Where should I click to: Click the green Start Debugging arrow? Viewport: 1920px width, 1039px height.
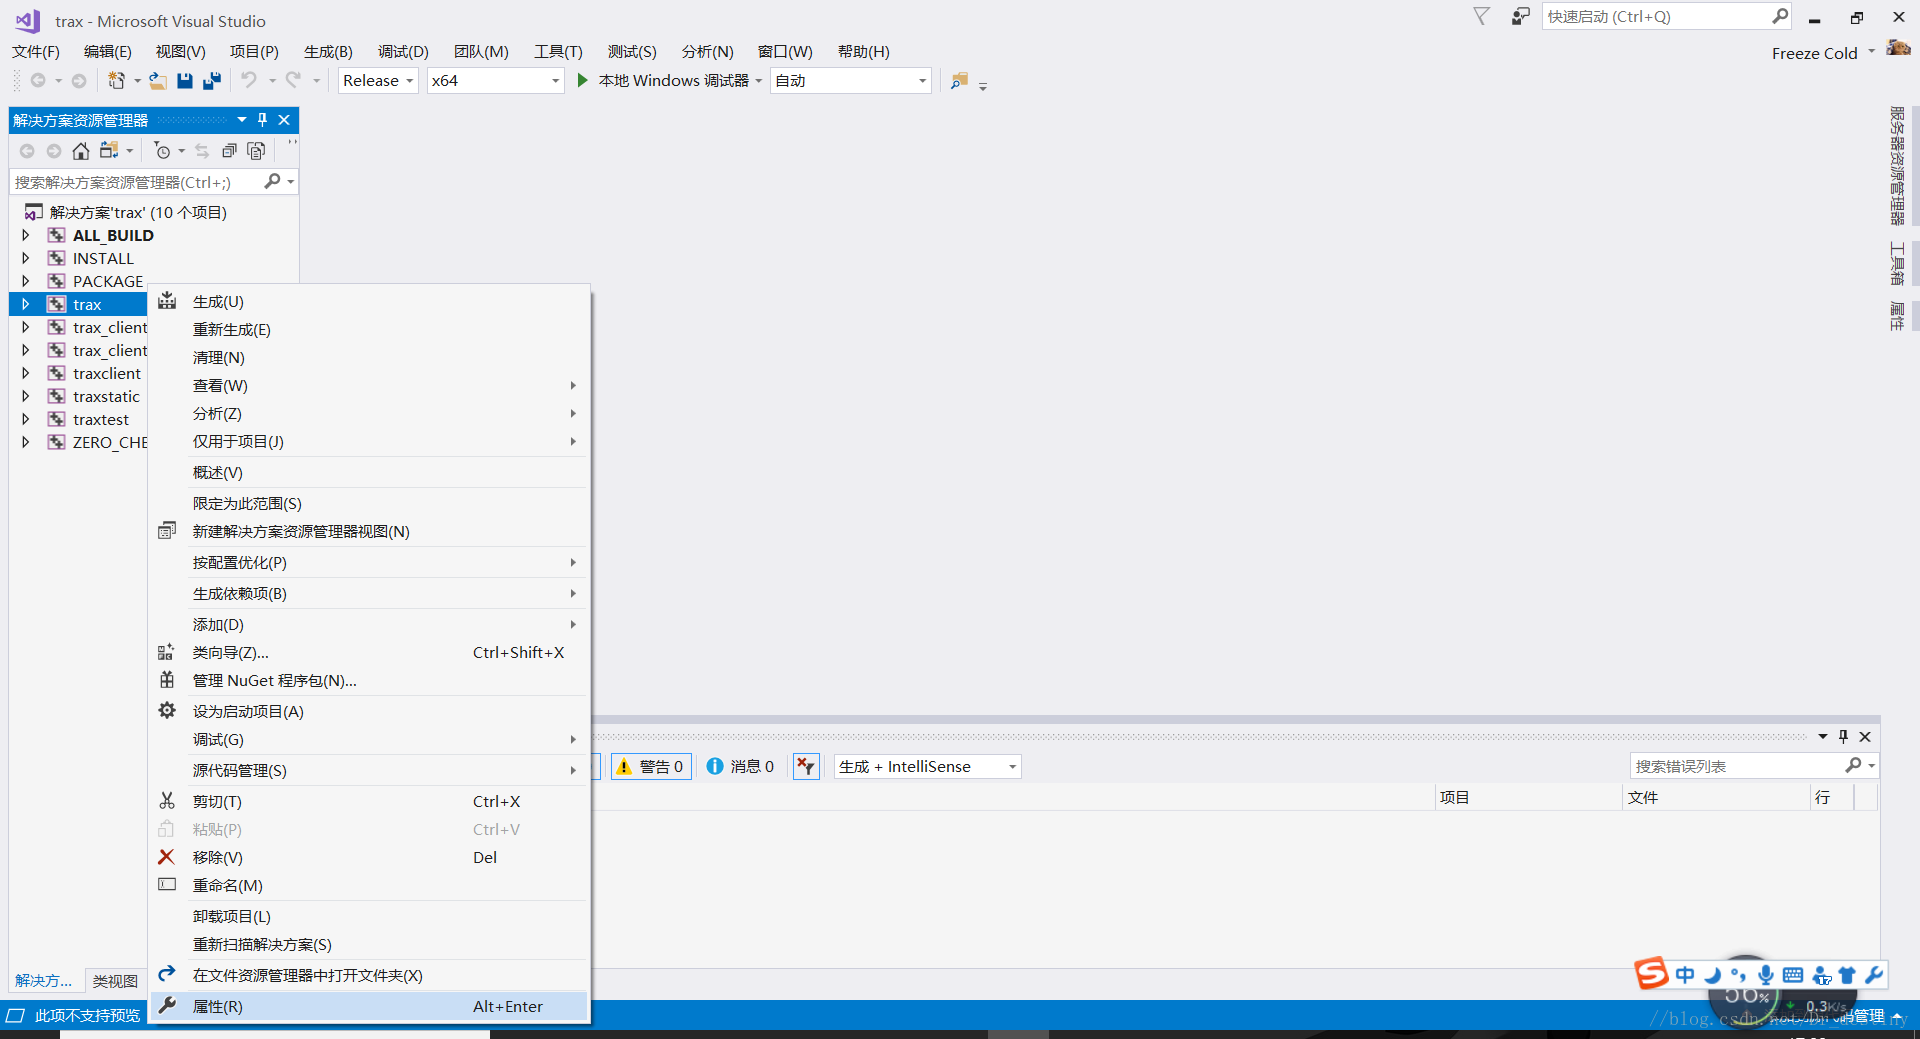click(582, 81)
